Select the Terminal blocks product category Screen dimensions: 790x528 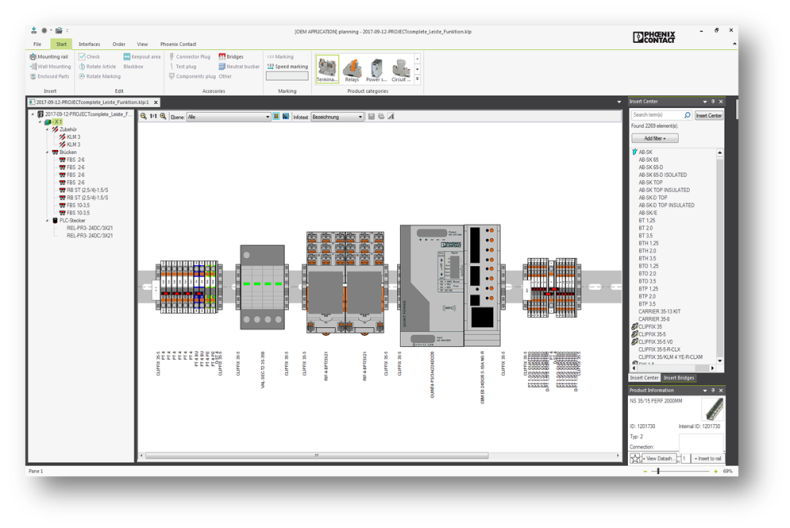point(326,69)
